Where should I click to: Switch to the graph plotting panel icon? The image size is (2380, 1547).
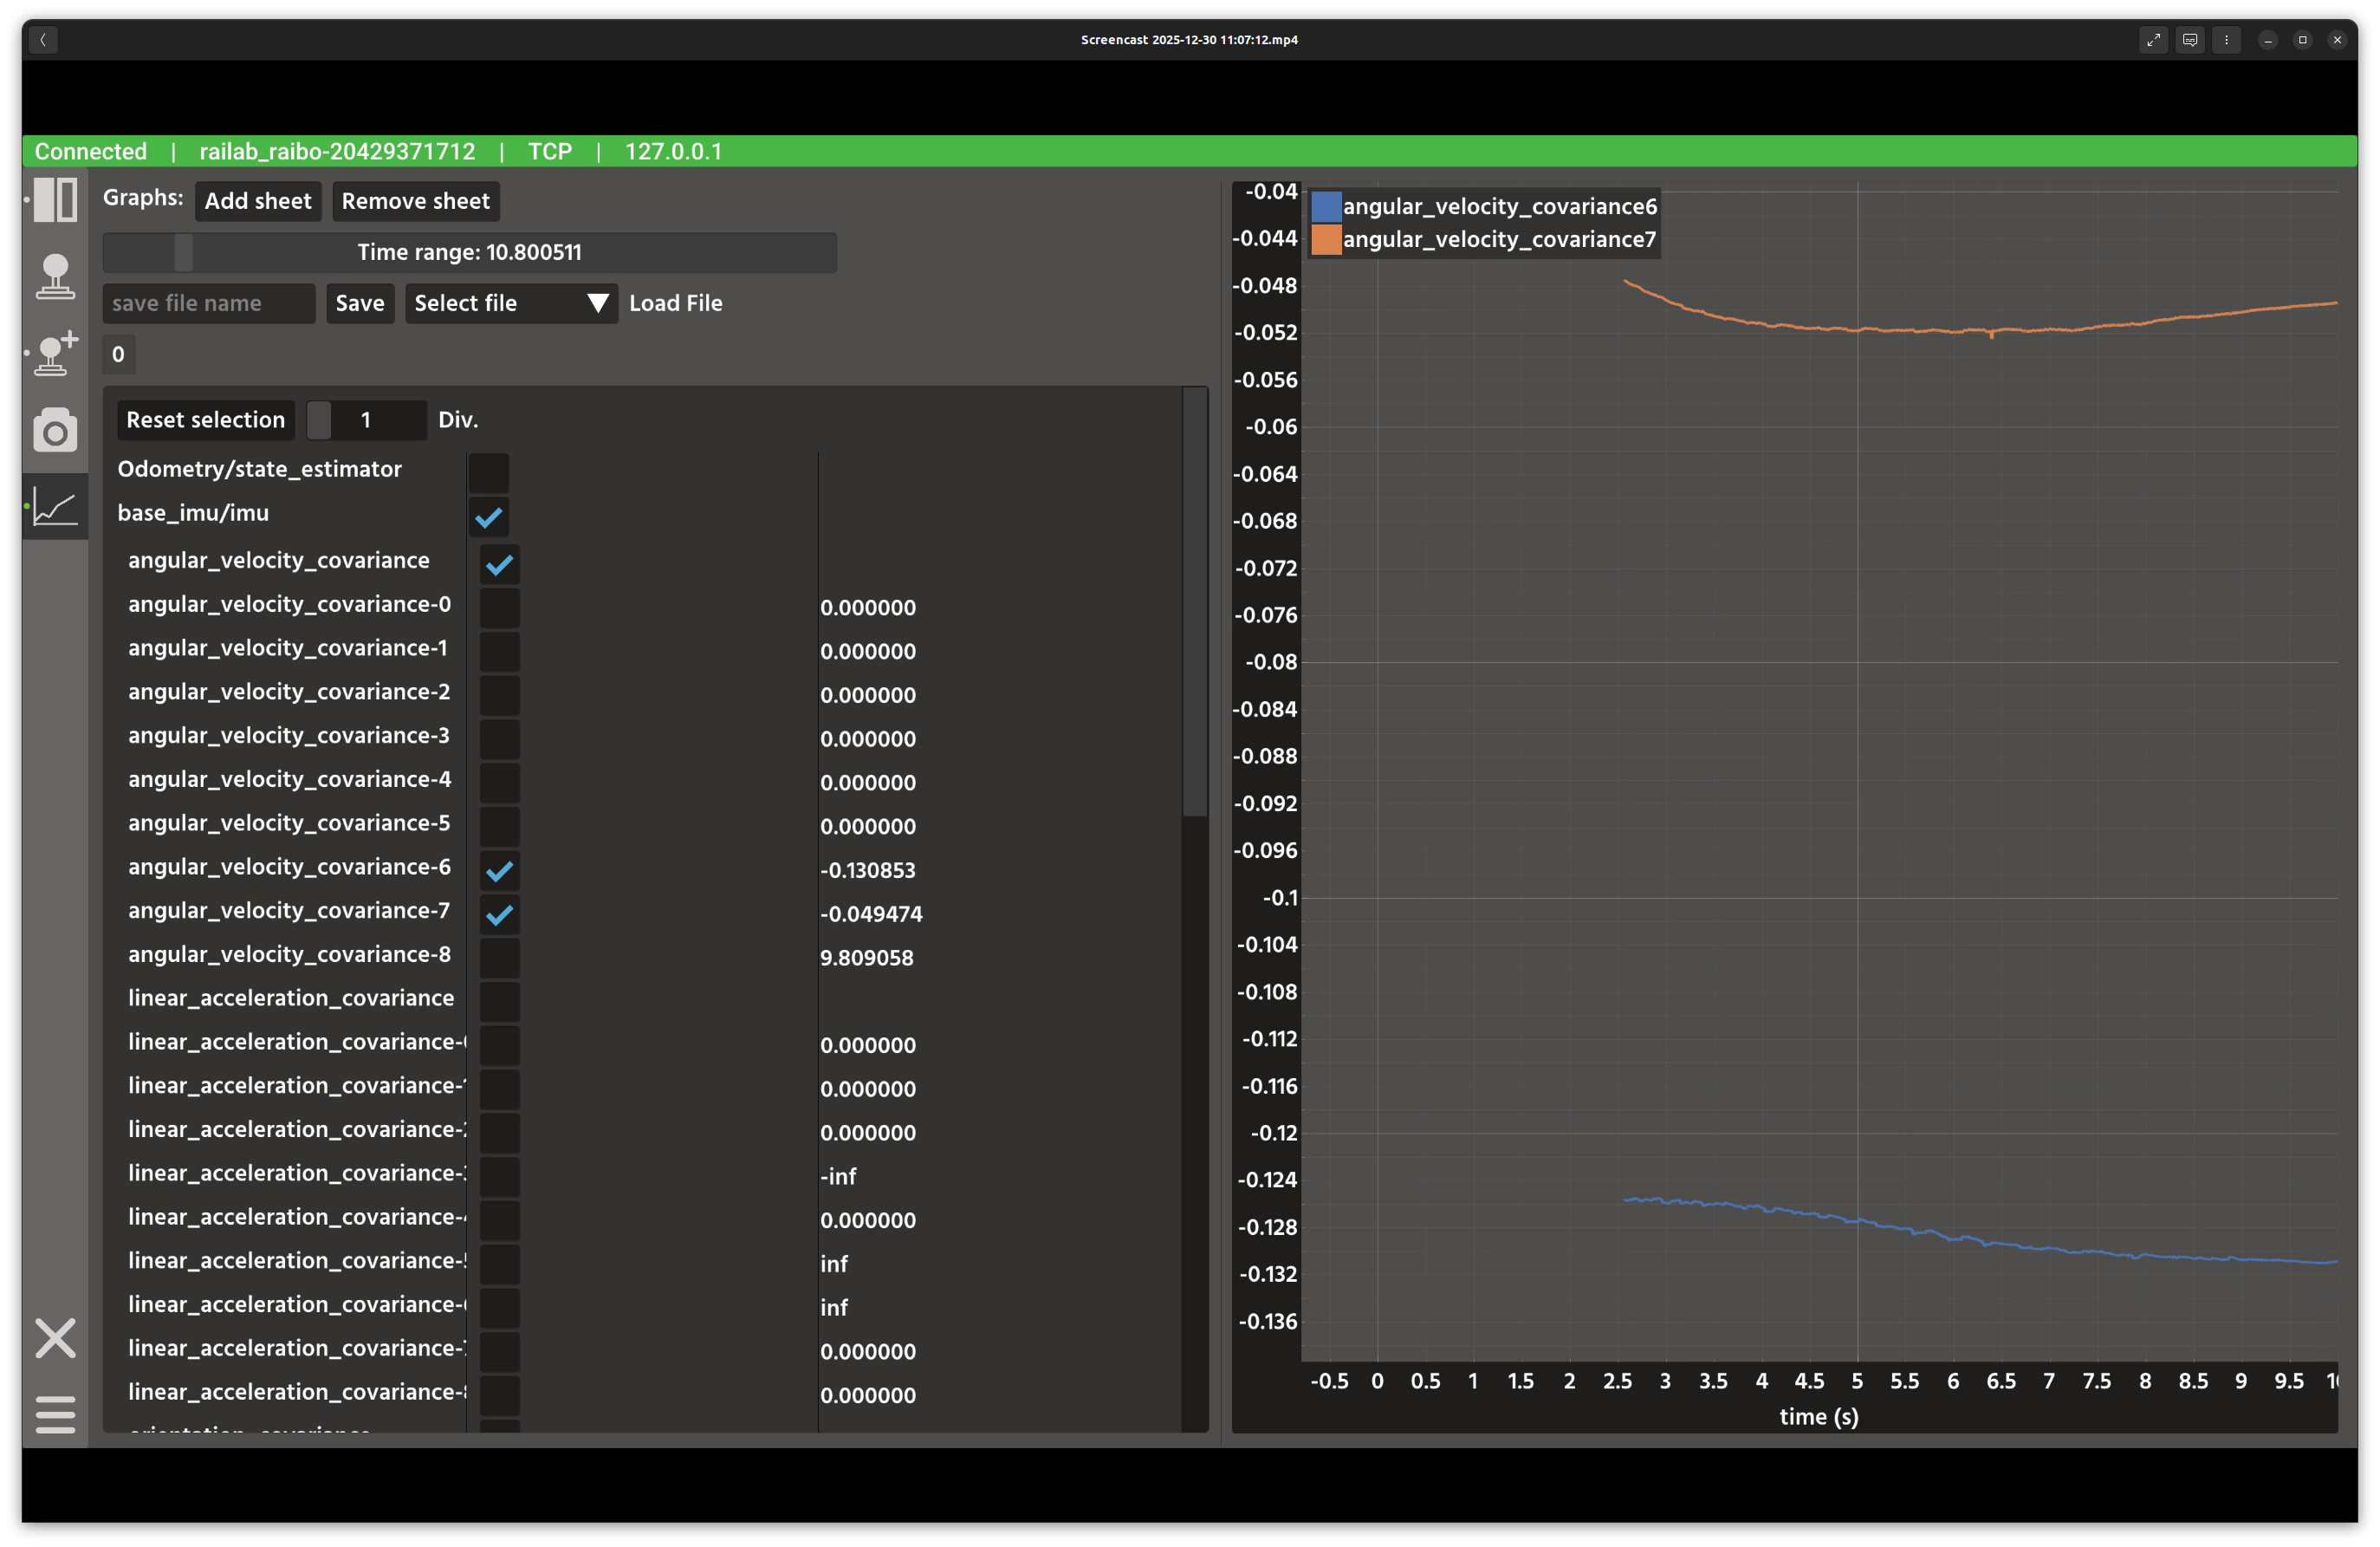point(55,507)
